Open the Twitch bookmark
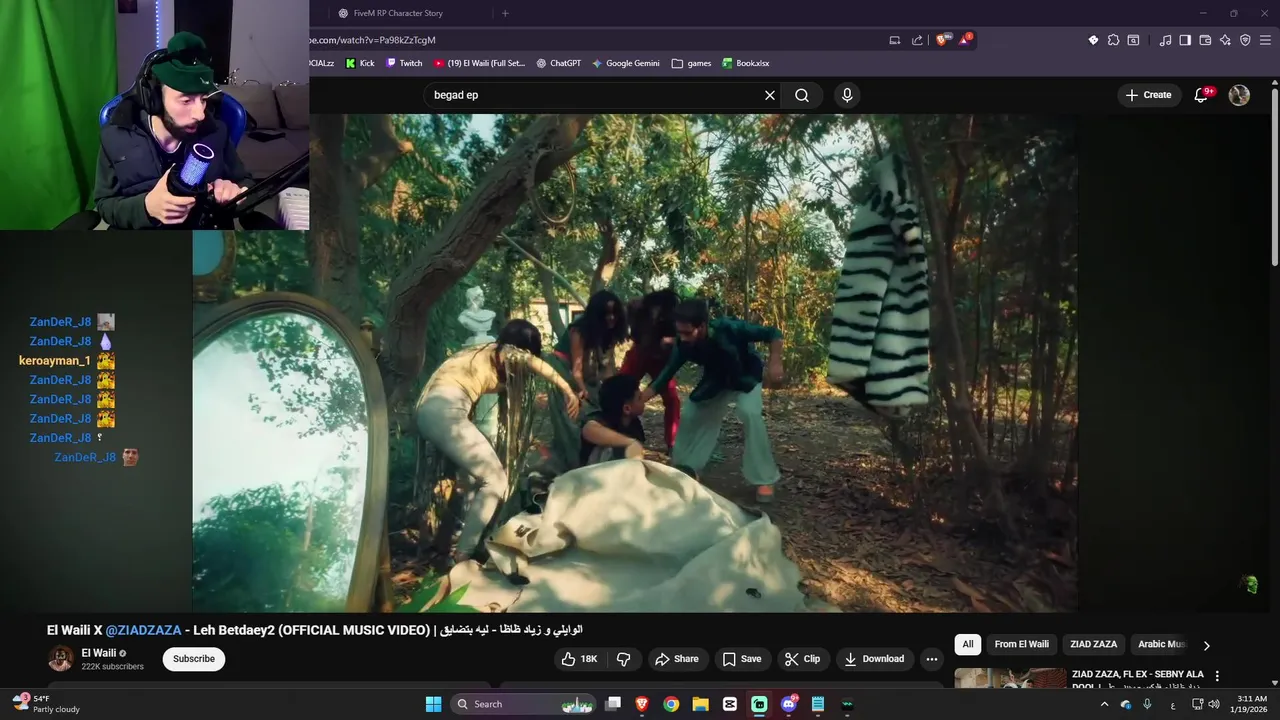1280x720 pixels. [404, 63]
